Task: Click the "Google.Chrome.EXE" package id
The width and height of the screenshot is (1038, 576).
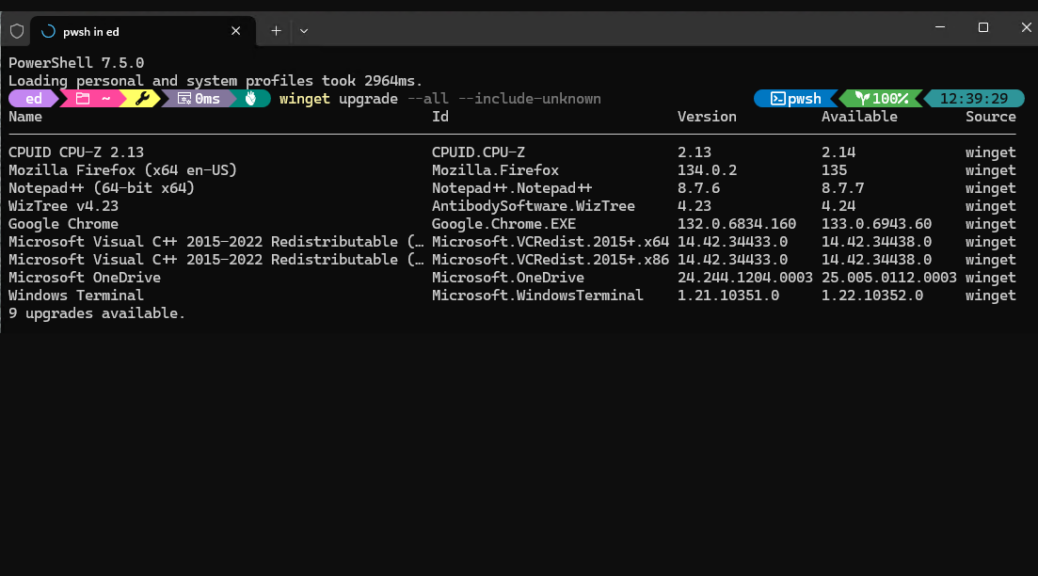Action: click(x=504, y=224)
